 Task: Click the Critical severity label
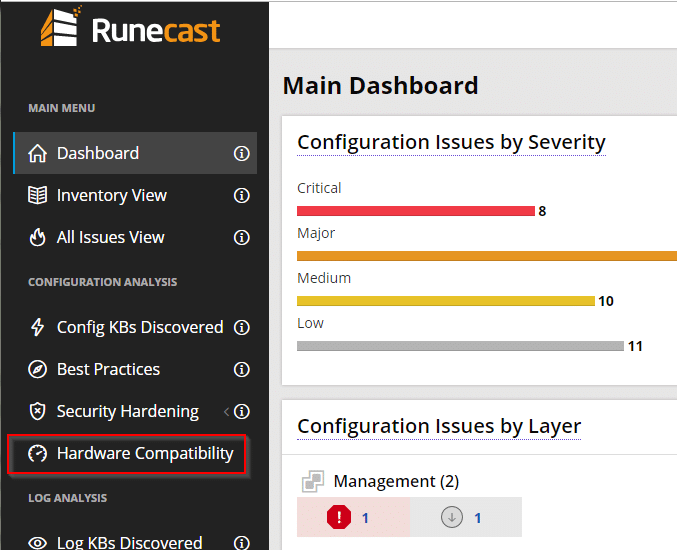(319, 188)
